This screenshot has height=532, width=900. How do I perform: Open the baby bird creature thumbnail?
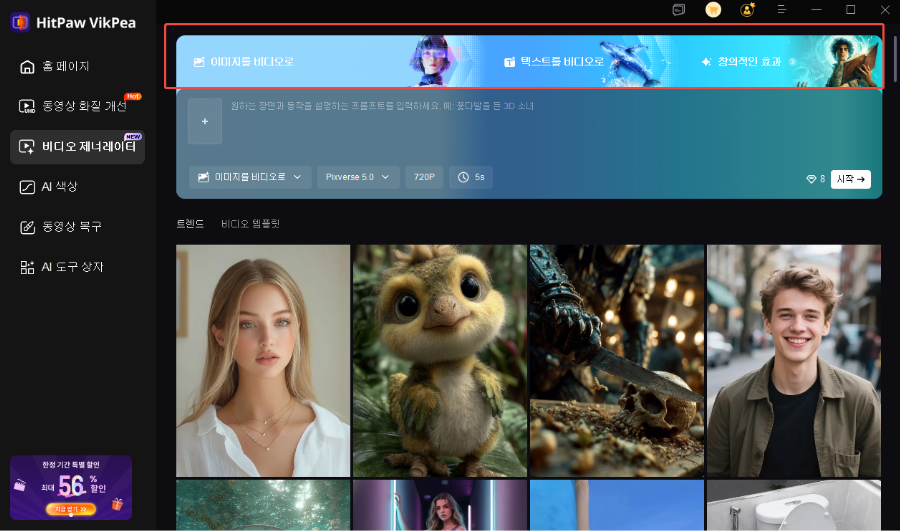[440, 360]
